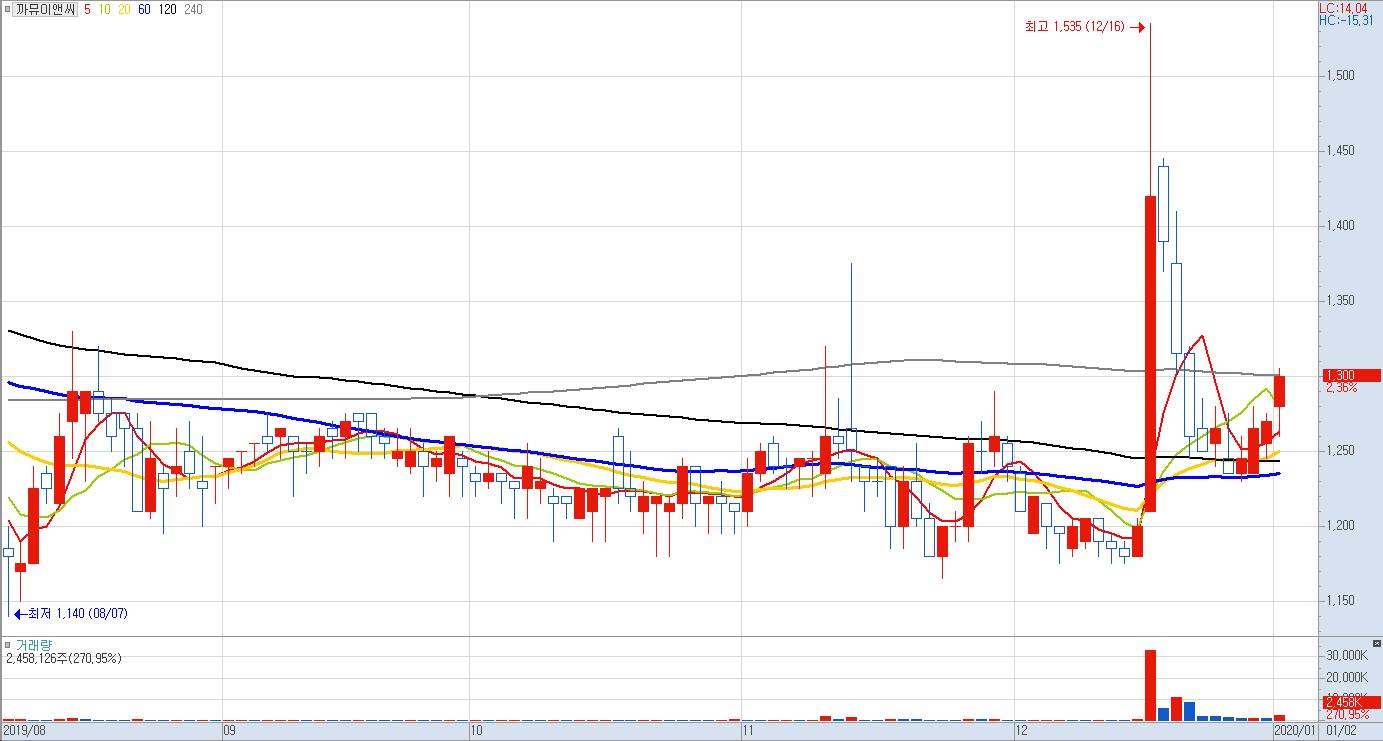Click the volume value 2,458,126주(270.95%)

click(62, 658)
